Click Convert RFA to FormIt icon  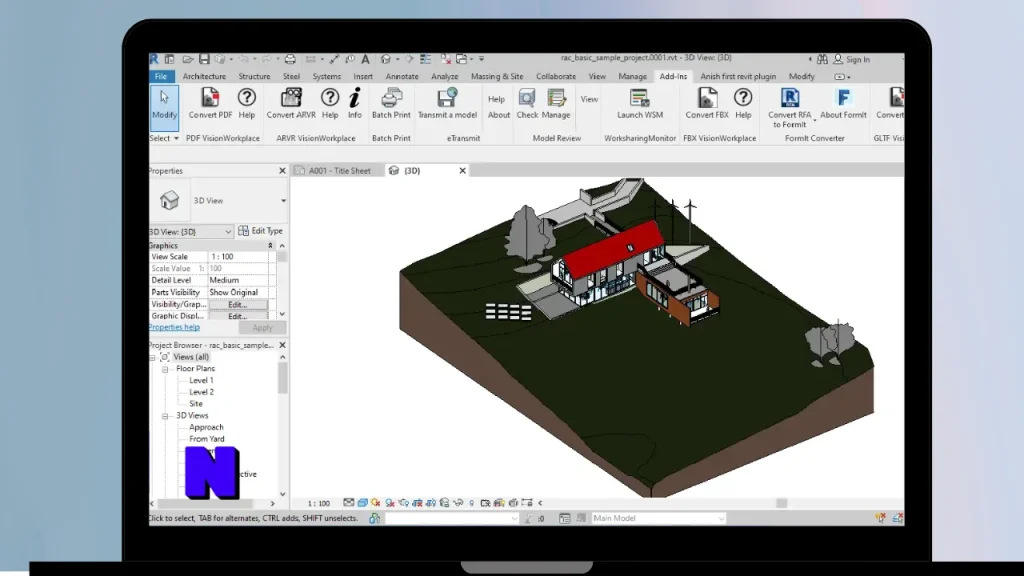790,99
